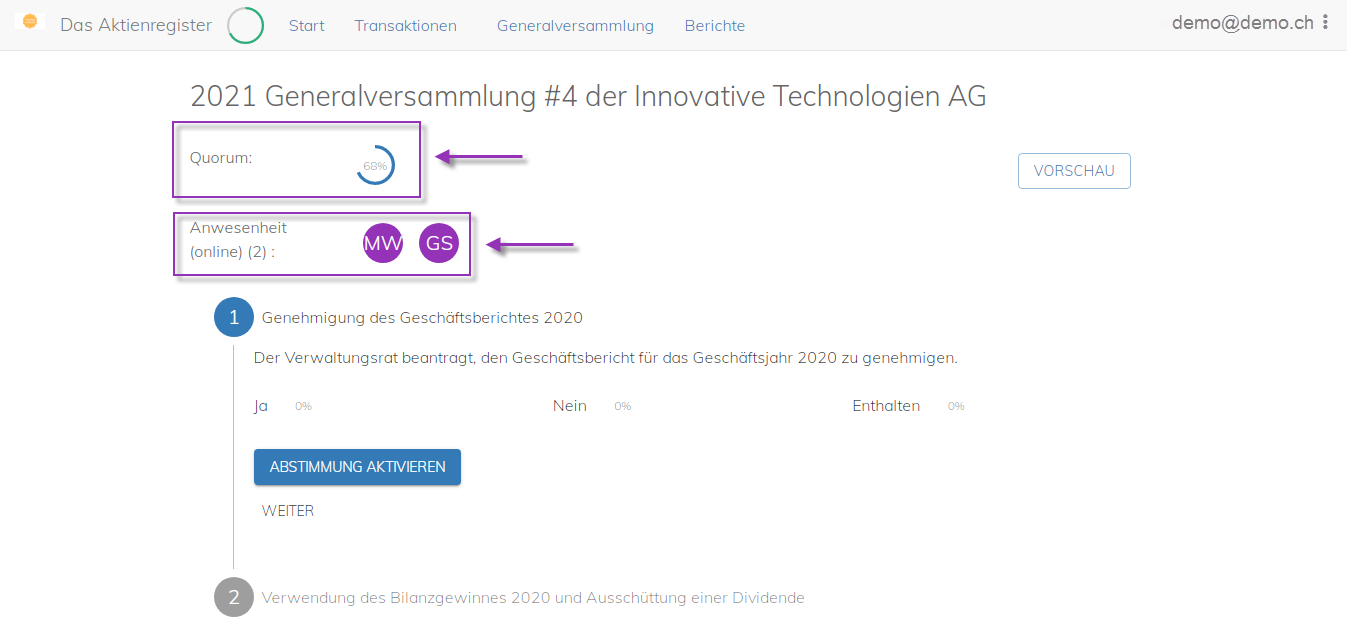Click the Quorum: label
Viewport: 1347px width, 625px height.
pyautogui.click(x=221, y=157)
